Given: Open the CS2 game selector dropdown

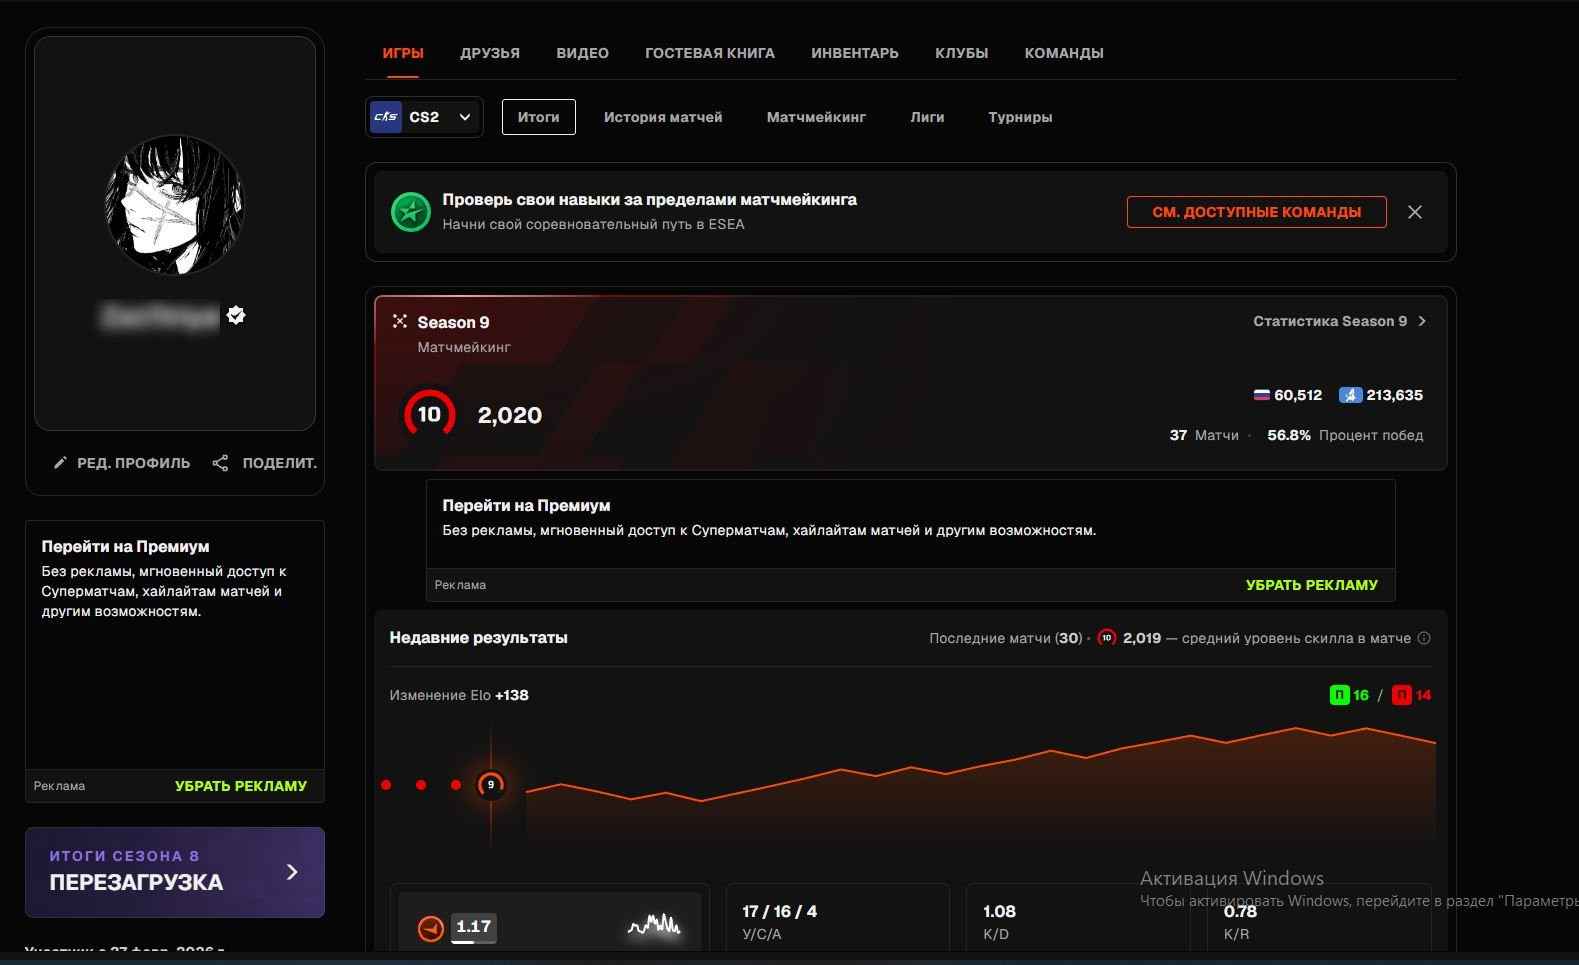Looking at the screenshot, I should pyautogui.click(x=424, y=117).
